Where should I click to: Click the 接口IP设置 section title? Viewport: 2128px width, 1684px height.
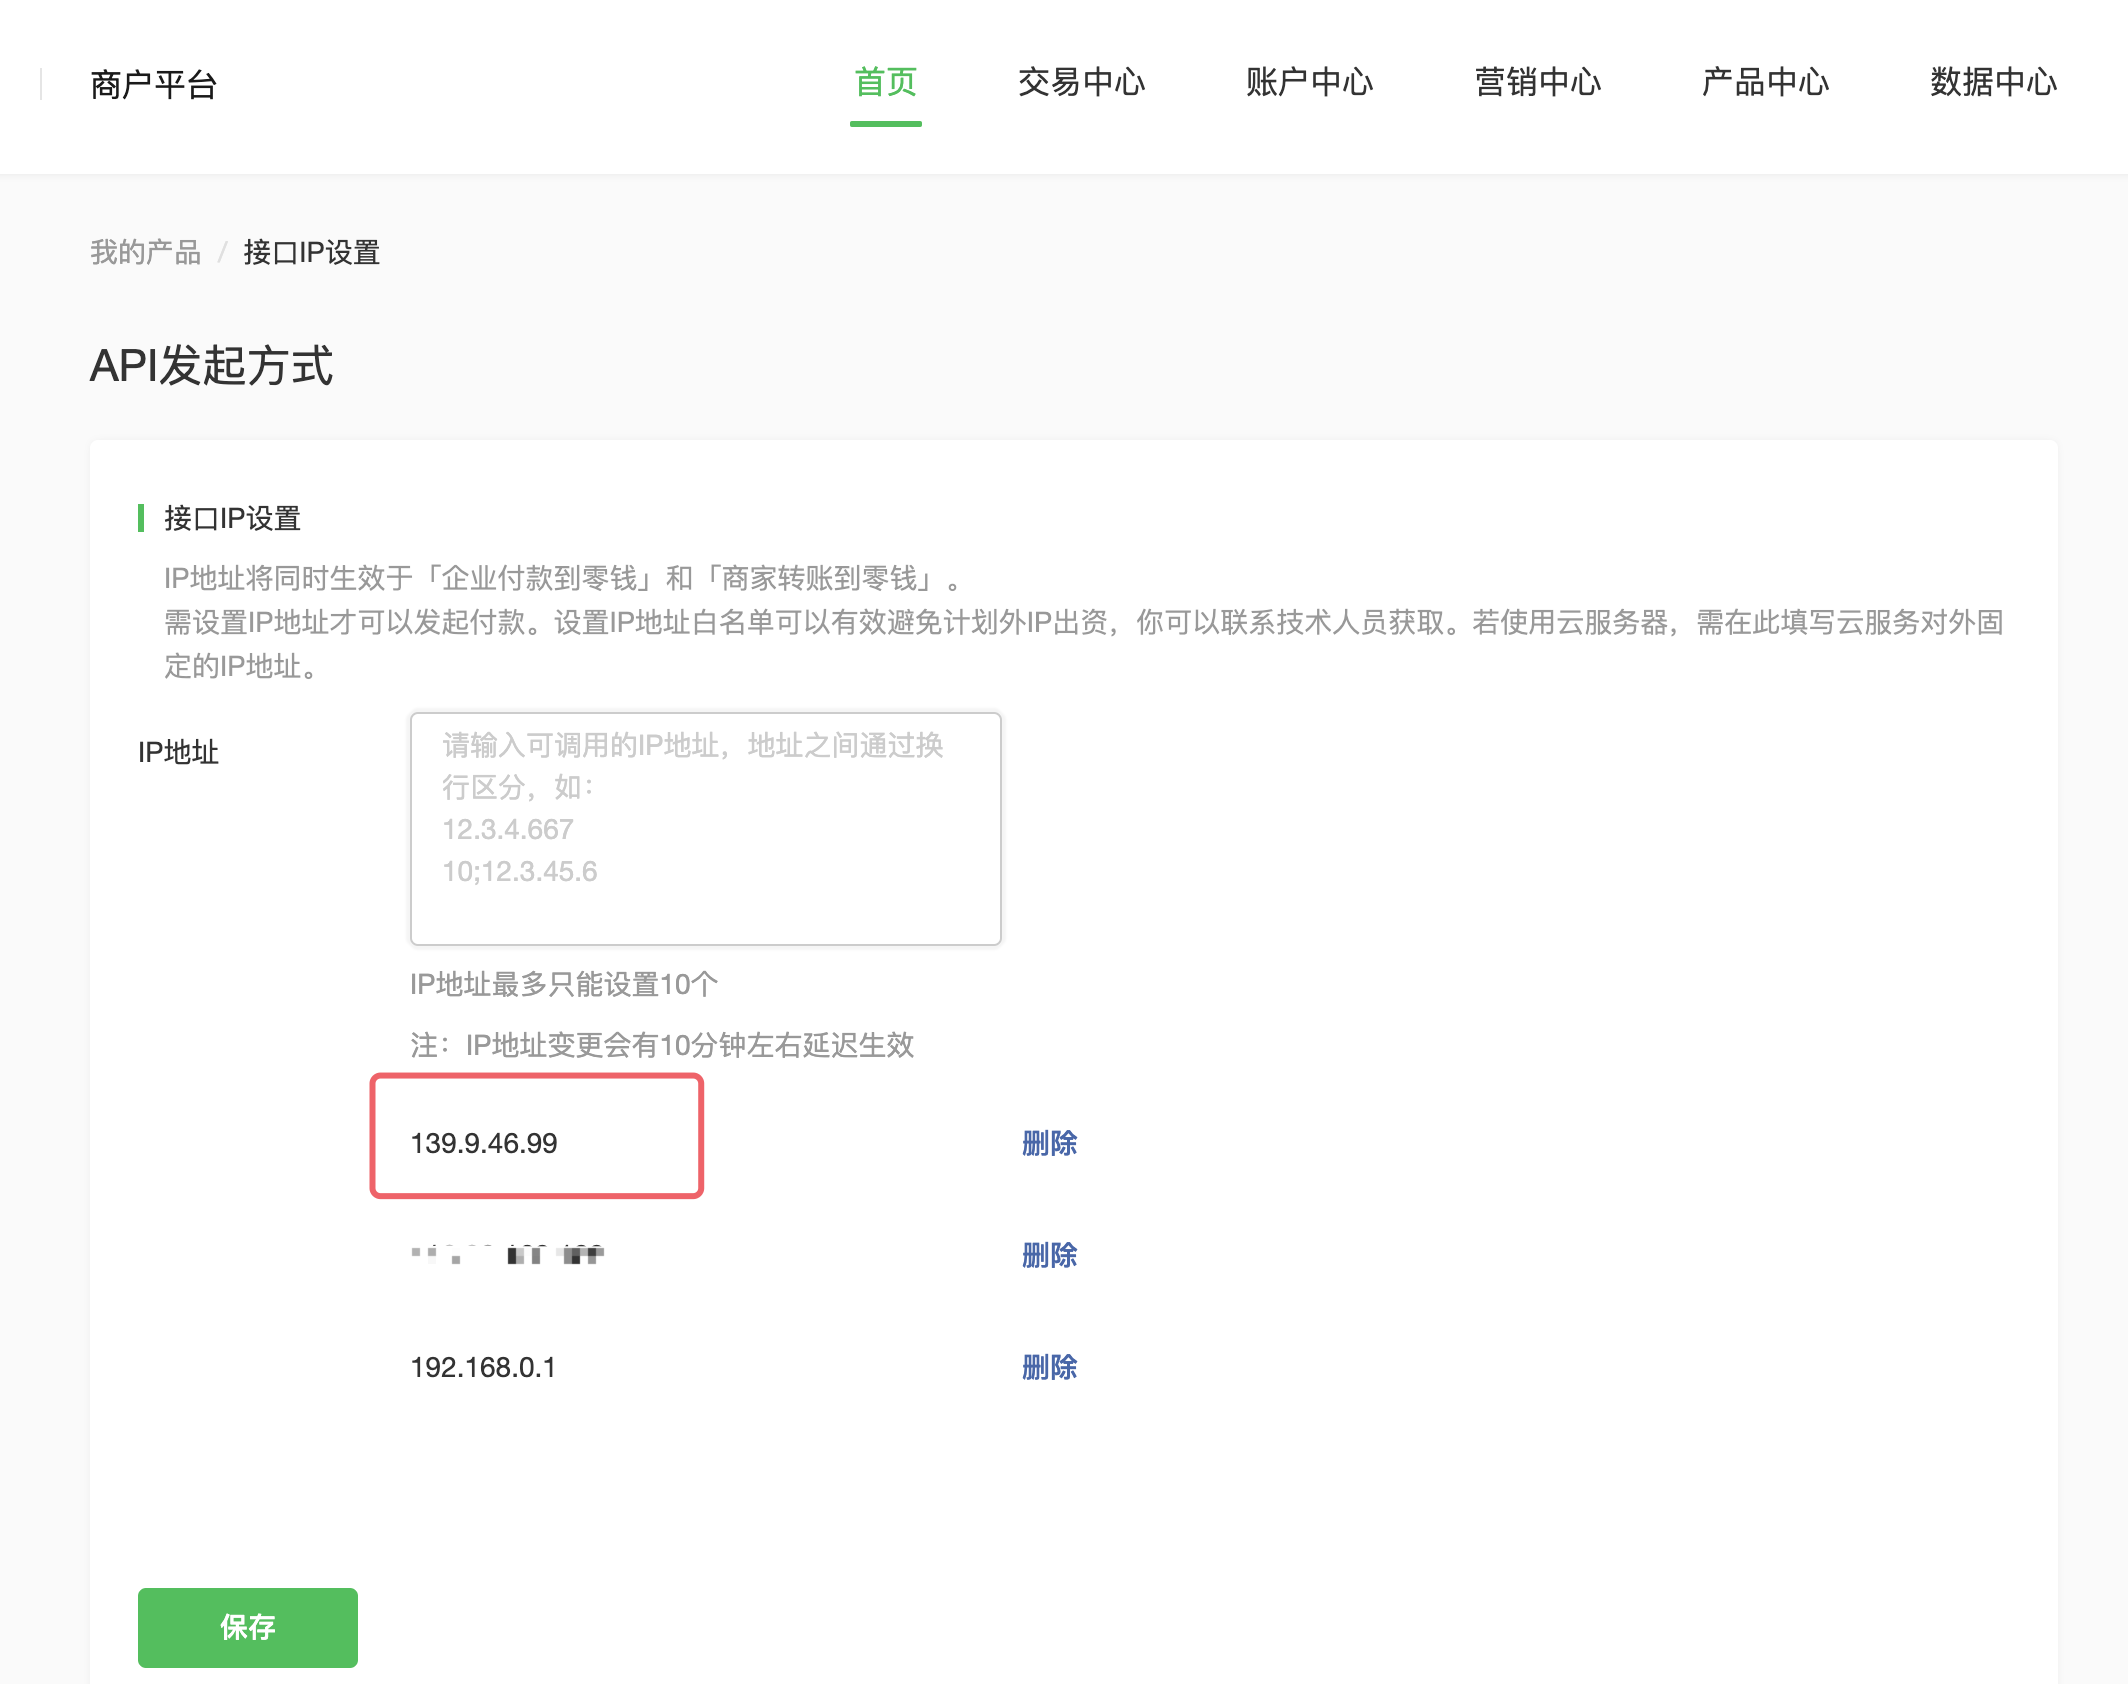(232, 518)
